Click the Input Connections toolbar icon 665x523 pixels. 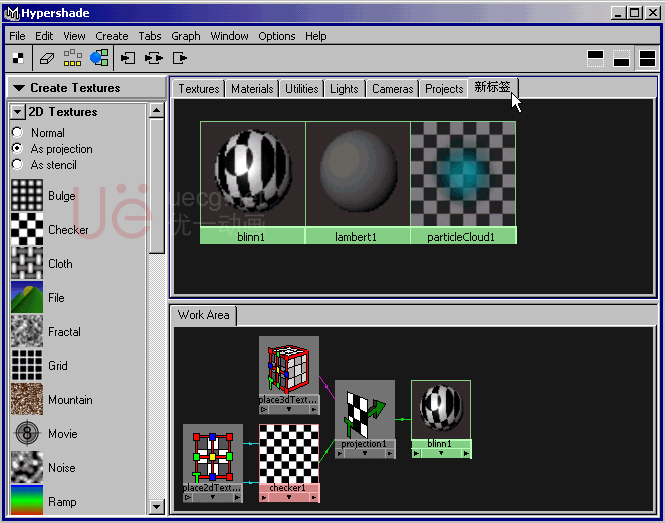click(128, 58)
